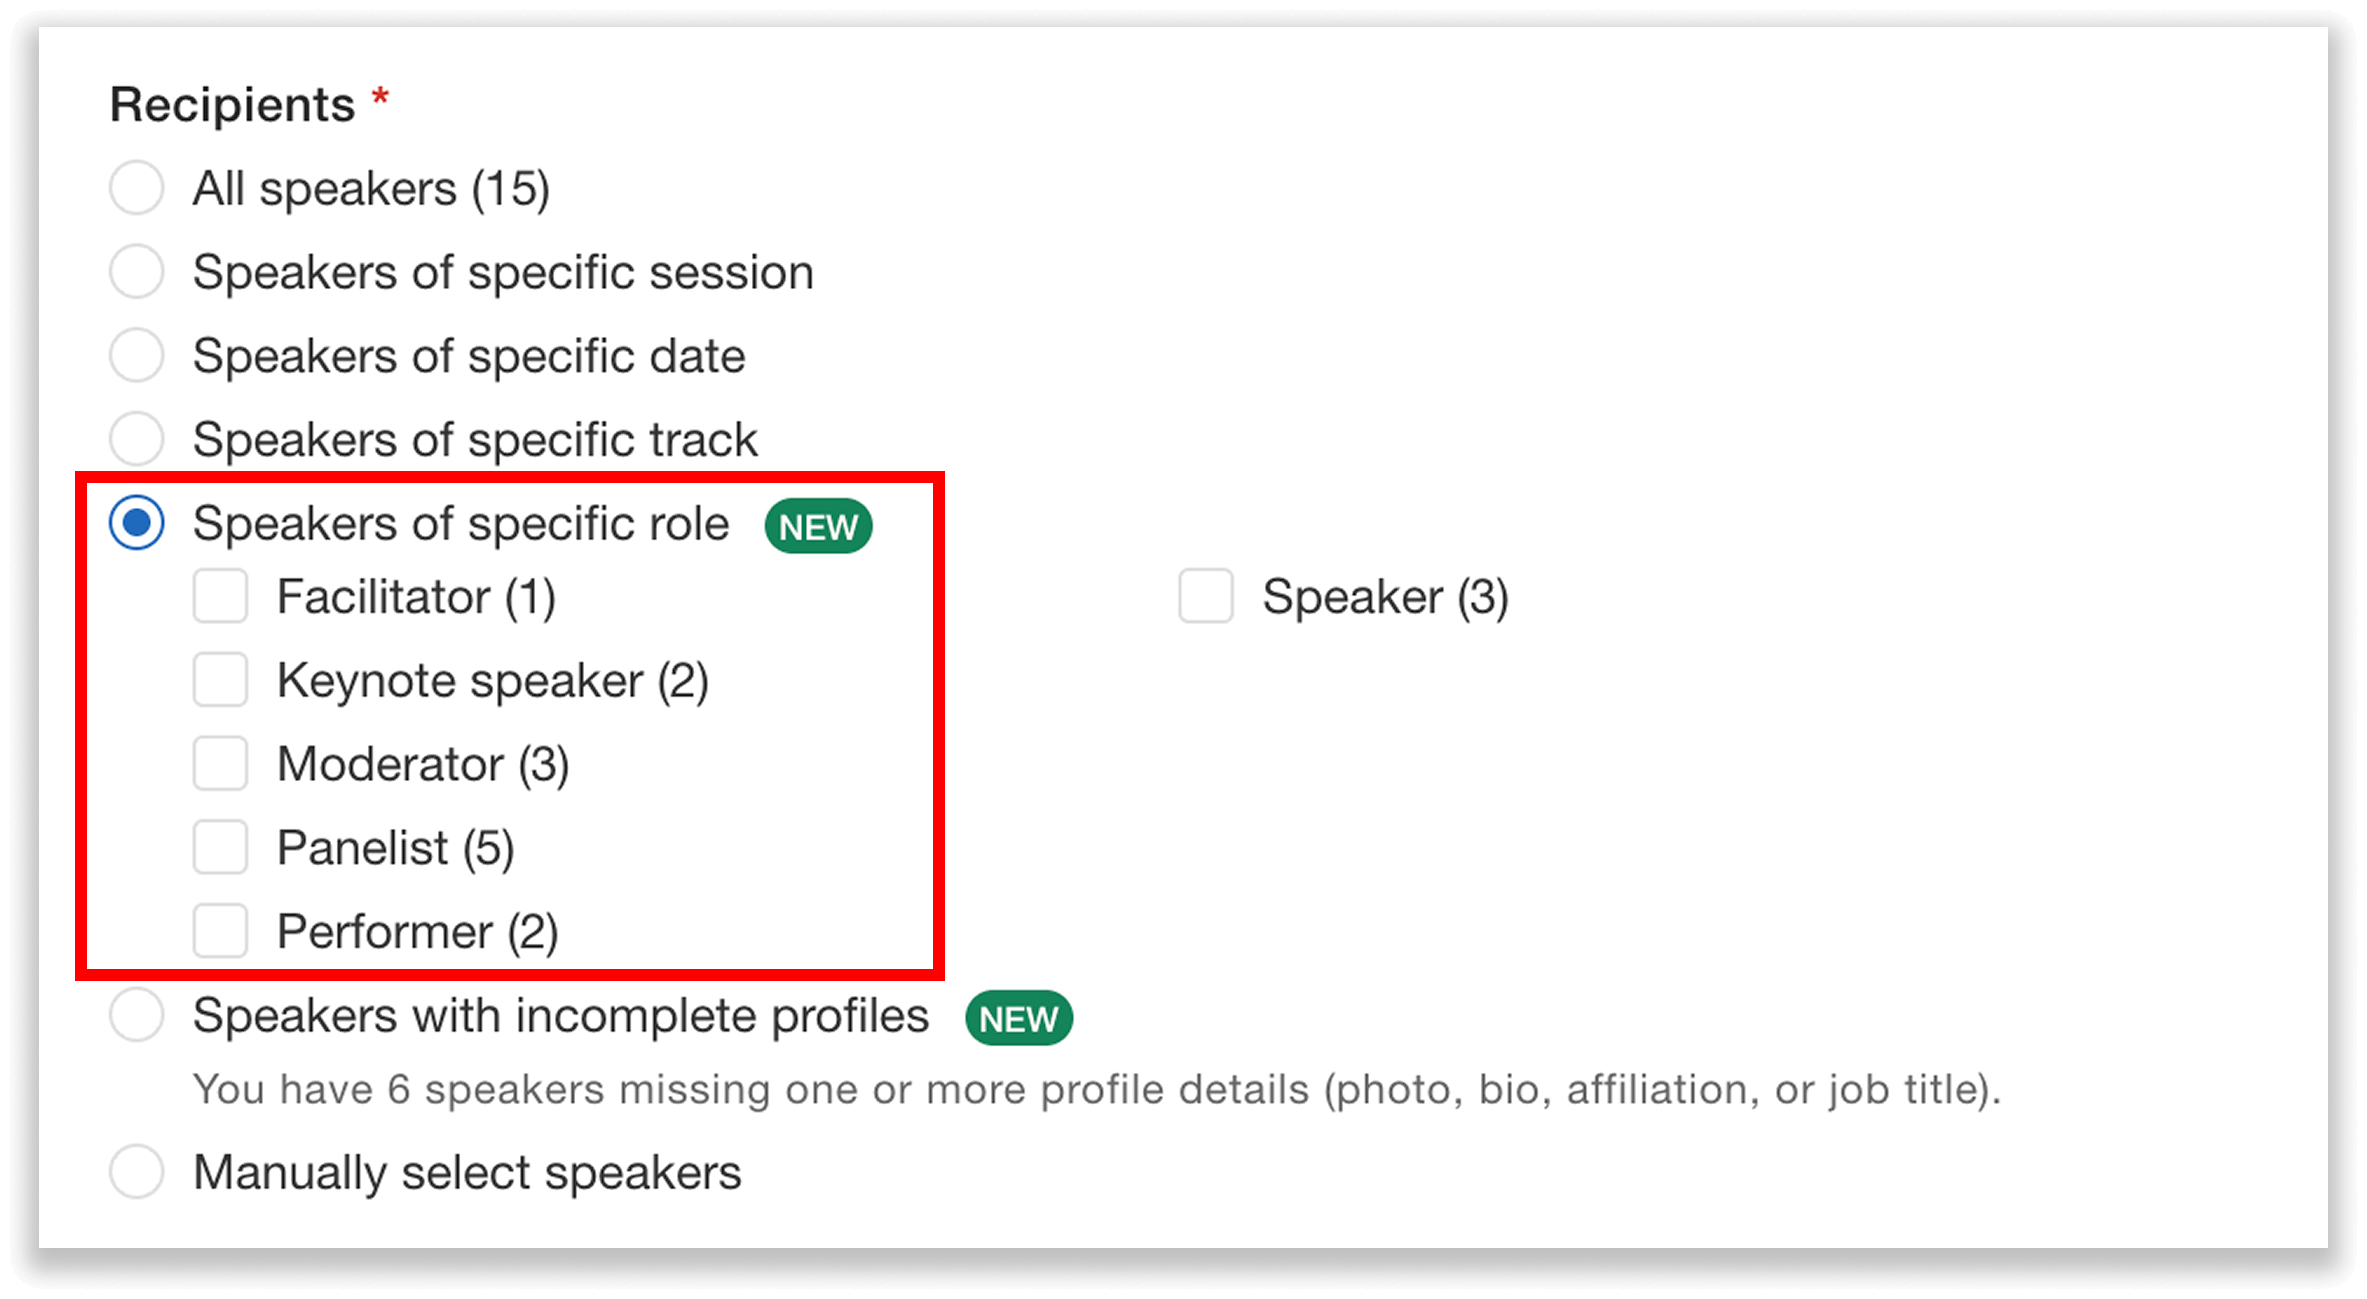2367x1299 pixels.
Task: Click the NEW badge beside incomplete profiles
Action: (1018, 1018)
